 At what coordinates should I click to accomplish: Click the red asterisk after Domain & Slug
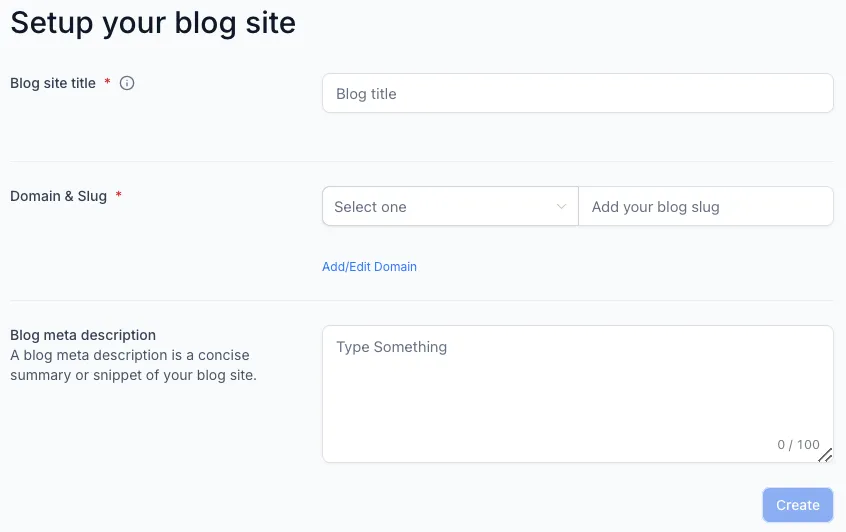coord(119,194)
